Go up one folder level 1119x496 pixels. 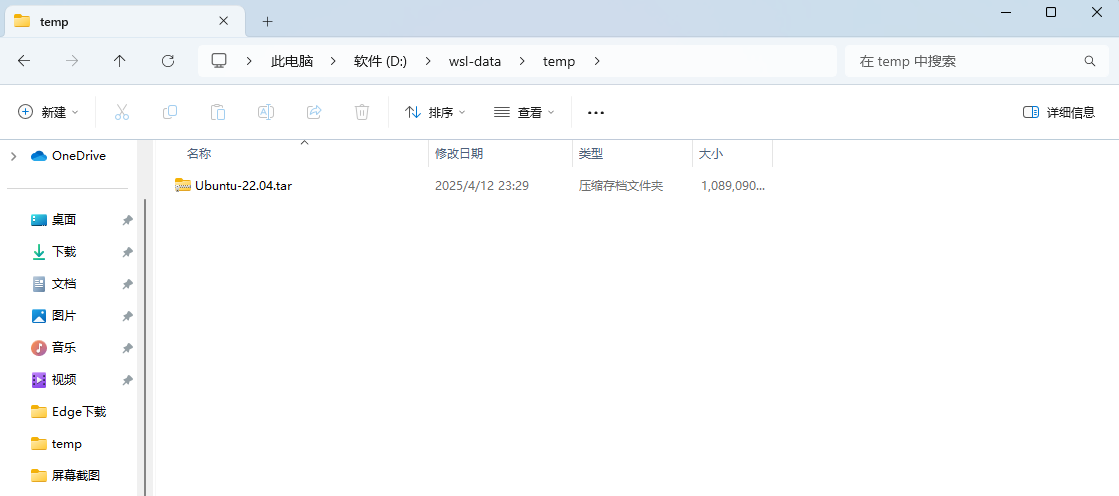point(120,61)
